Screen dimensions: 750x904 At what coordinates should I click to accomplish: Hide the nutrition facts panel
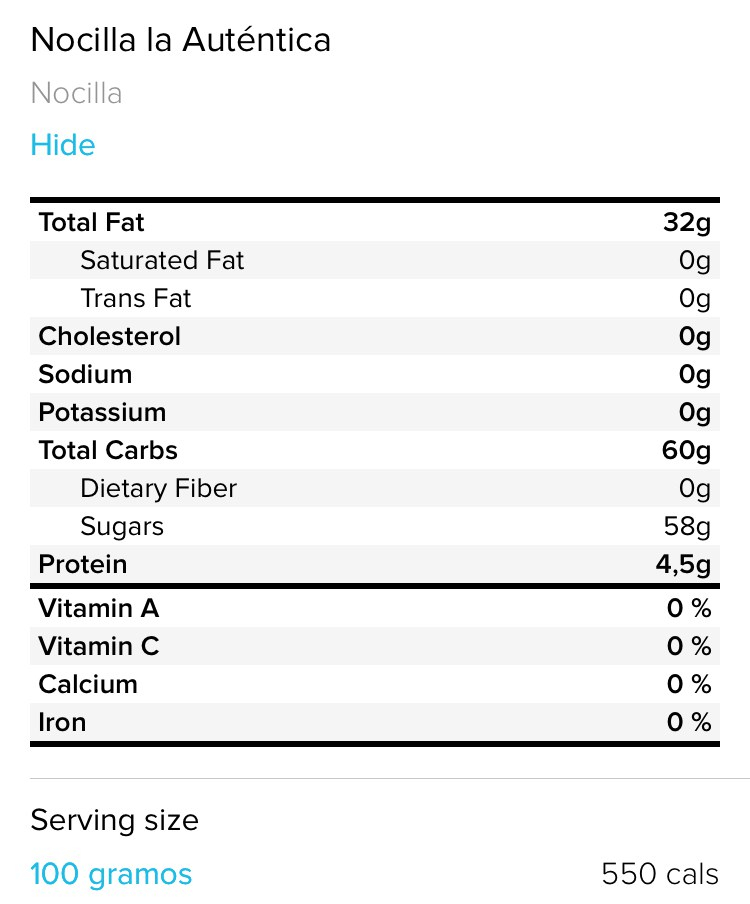tap(63, 145)
